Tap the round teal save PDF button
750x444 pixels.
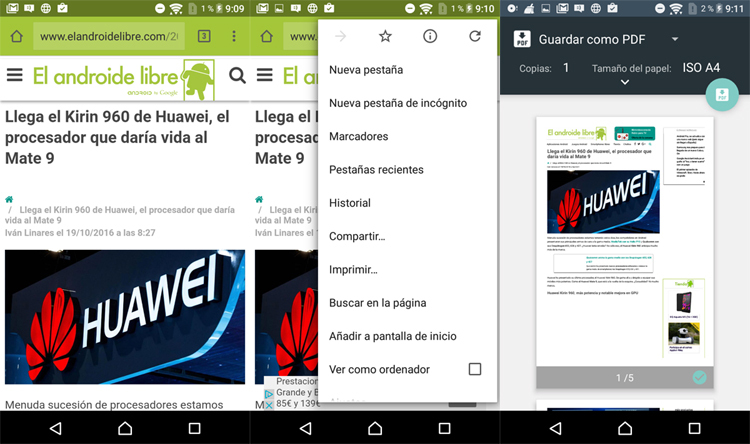(721, 94)
